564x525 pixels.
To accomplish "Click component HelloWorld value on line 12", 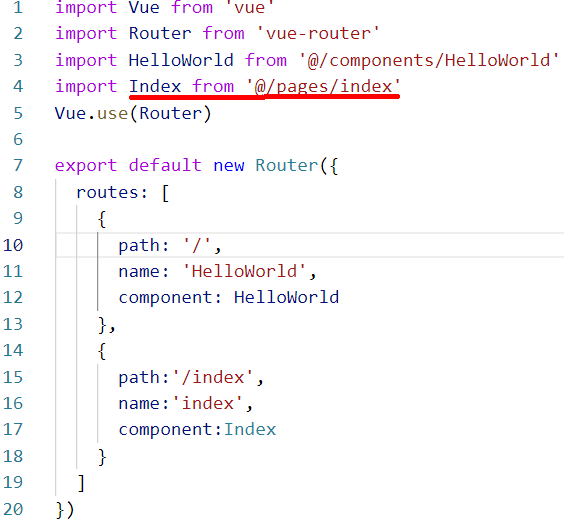I will pyautogui.click(x=286, y=297).
